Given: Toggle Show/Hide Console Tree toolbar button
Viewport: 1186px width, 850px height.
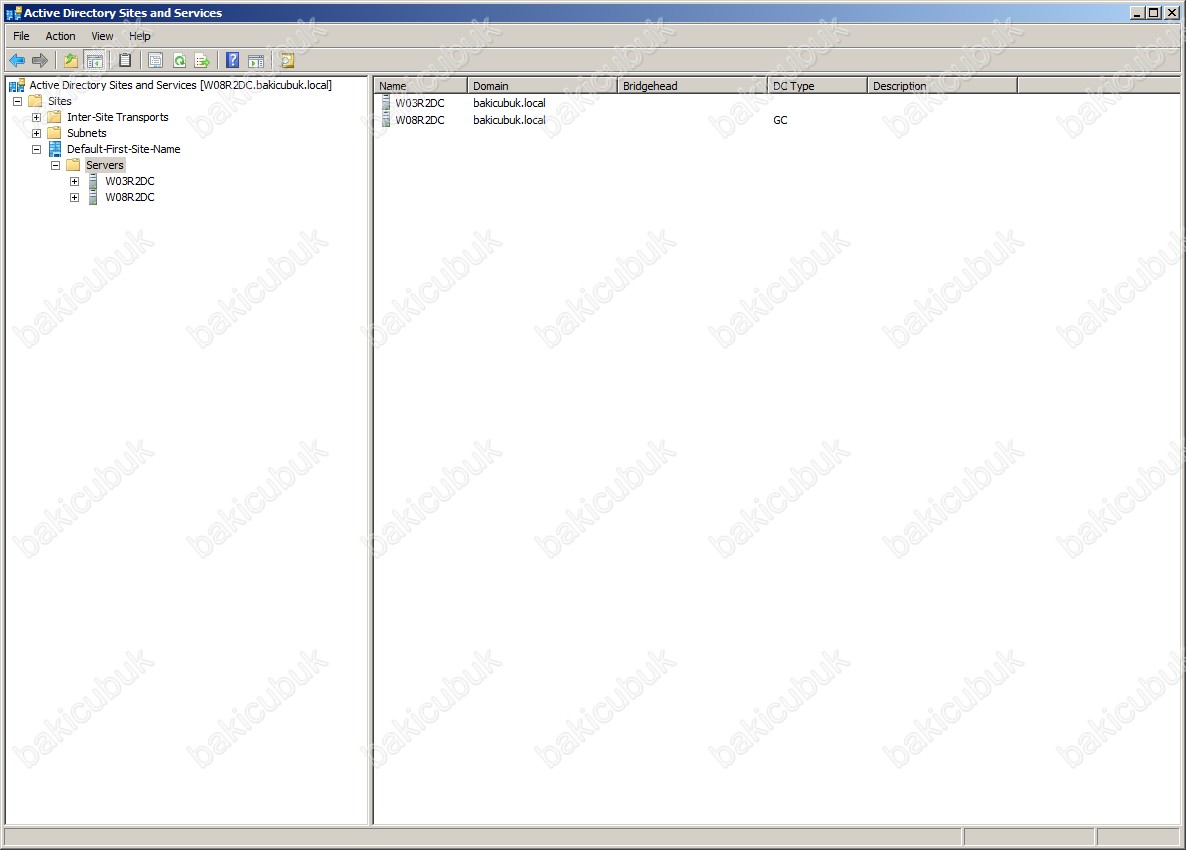Looking at the screenshot, I should coord(95,60).
